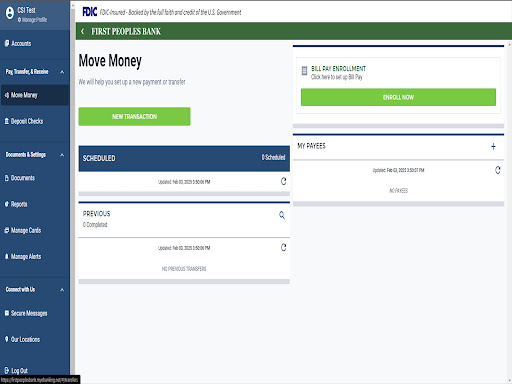The width and height of the screenshot is (512, 384).
Task: Click the '0 Completed' text under Previous
Action: pos(95,225)
